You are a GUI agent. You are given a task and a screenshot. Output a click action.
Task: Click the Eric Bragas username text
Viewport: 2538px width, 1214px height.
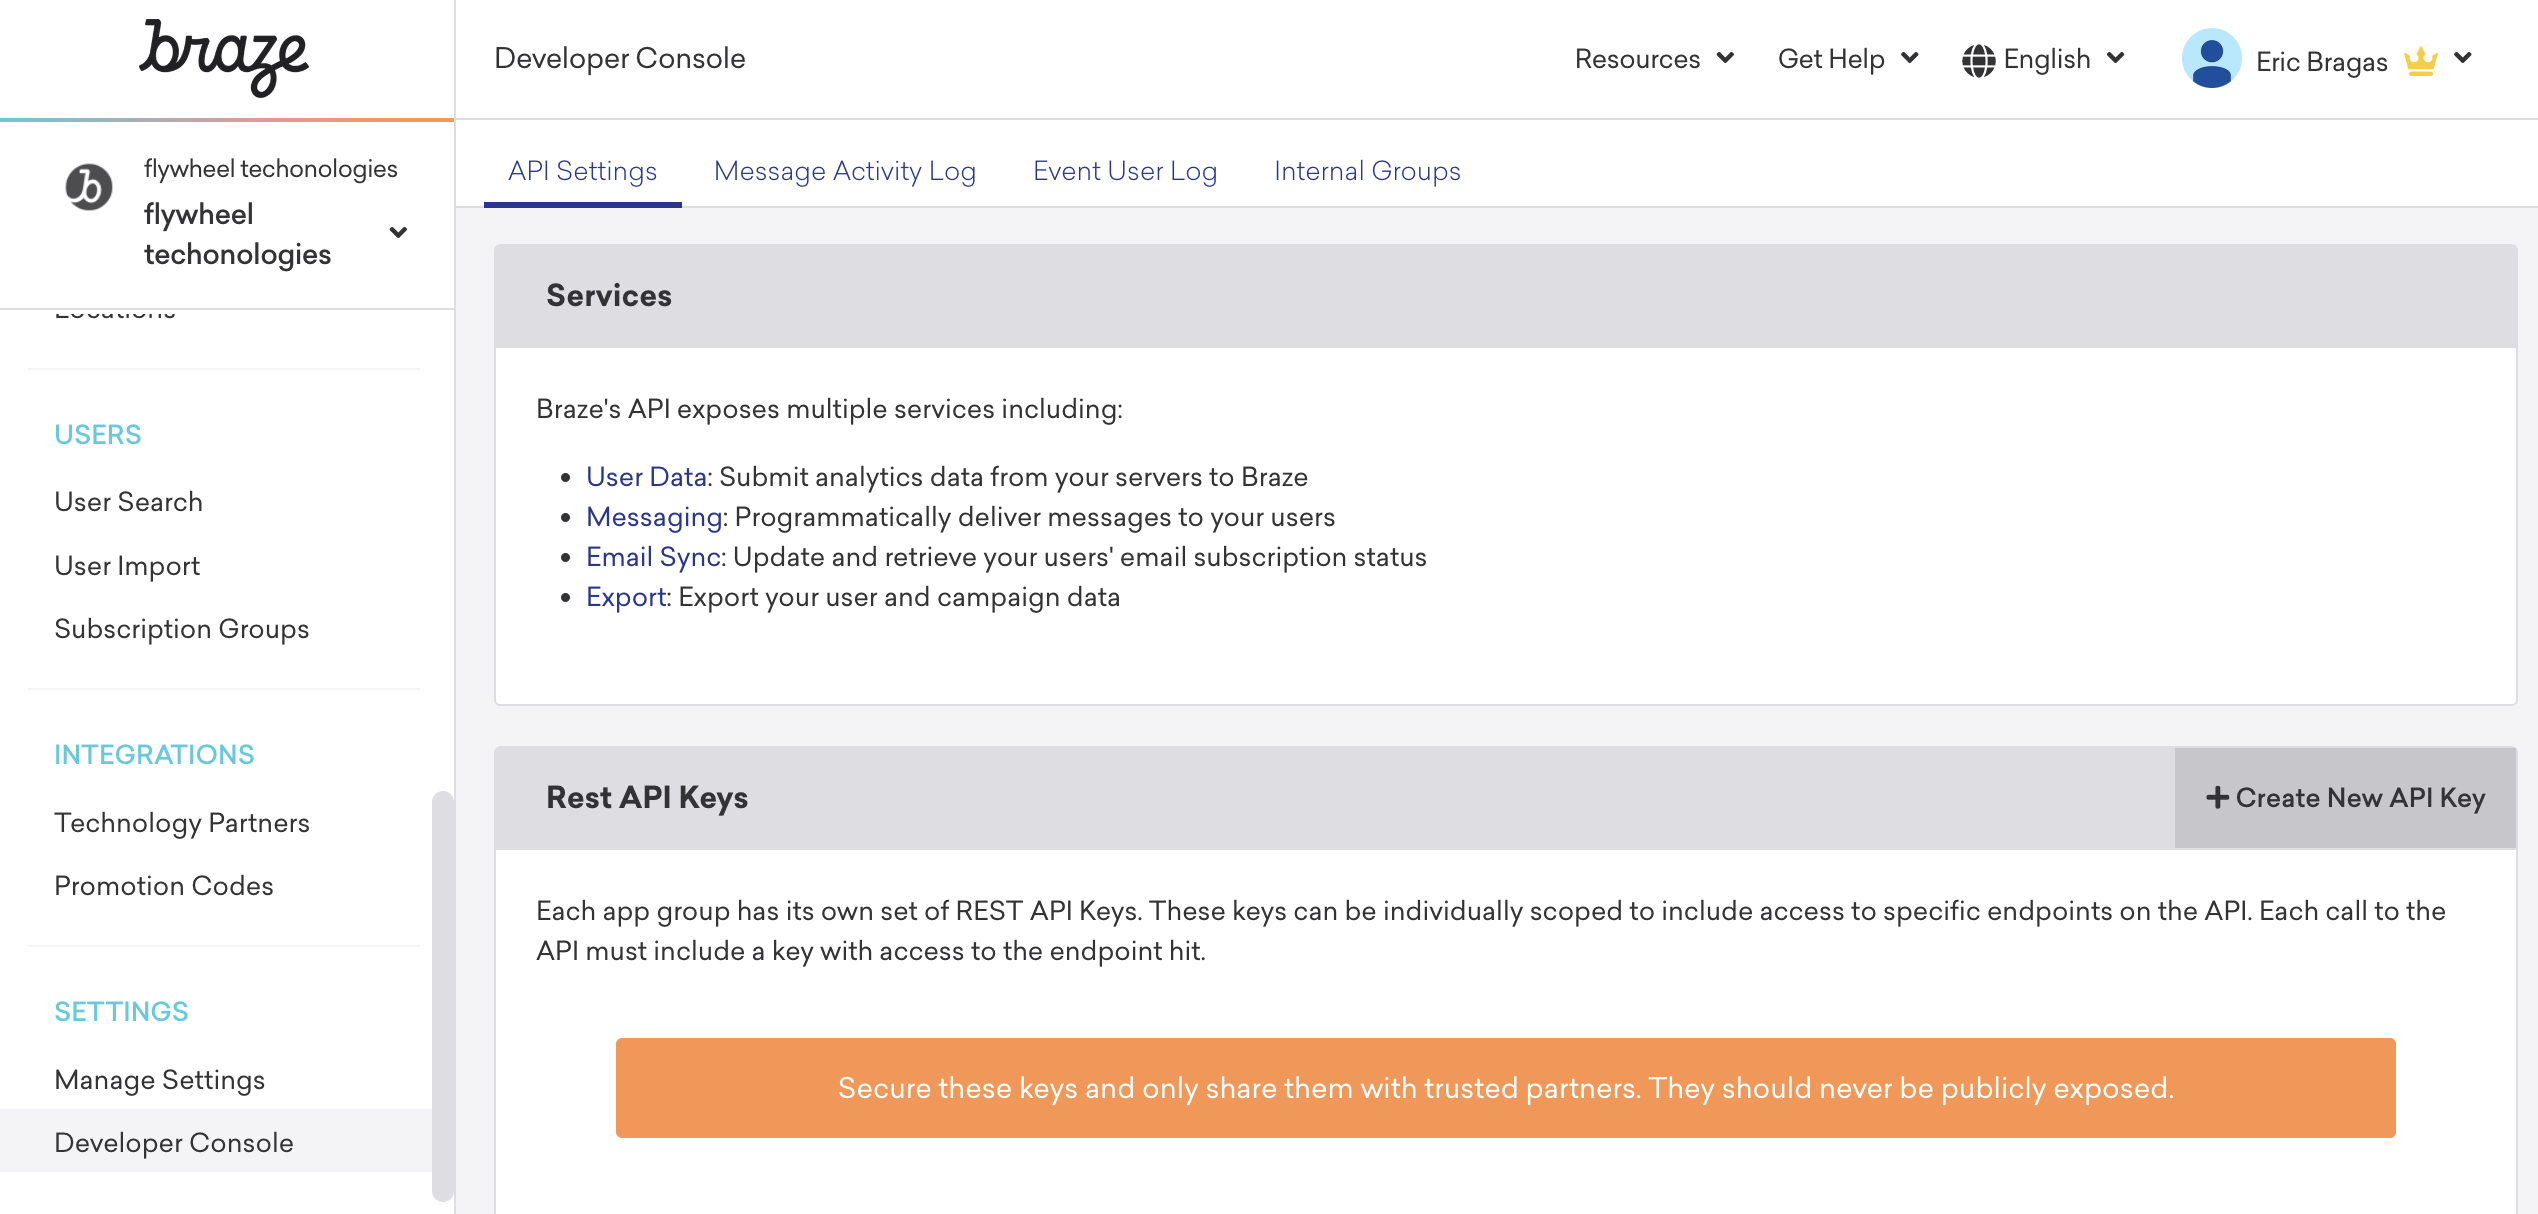2321,62
